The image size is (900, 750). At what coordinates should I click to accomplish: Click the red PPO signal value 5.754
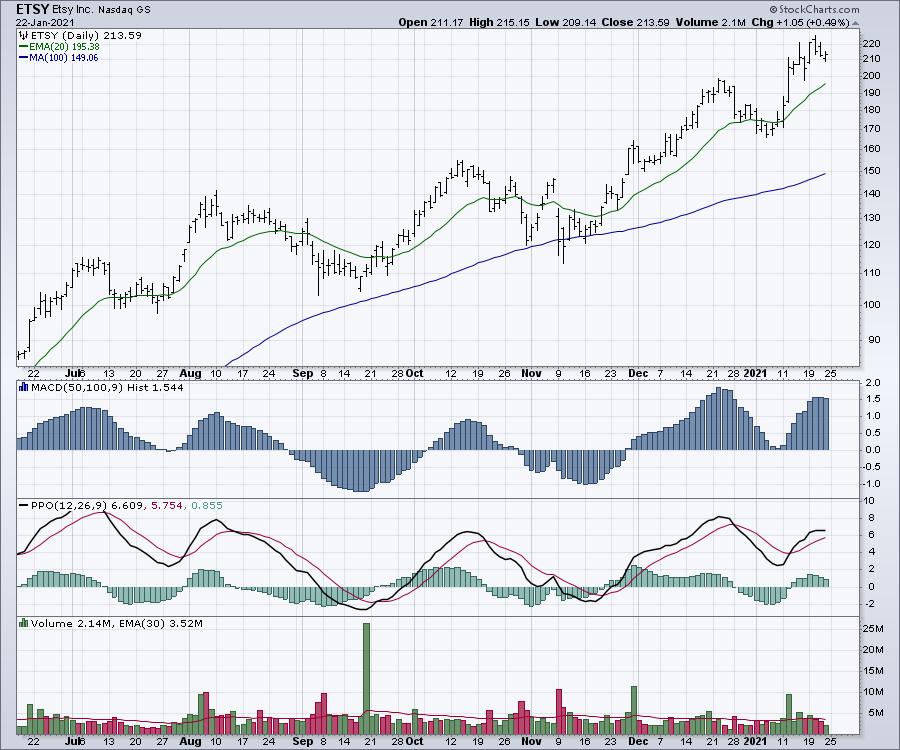tap(166, 506)
